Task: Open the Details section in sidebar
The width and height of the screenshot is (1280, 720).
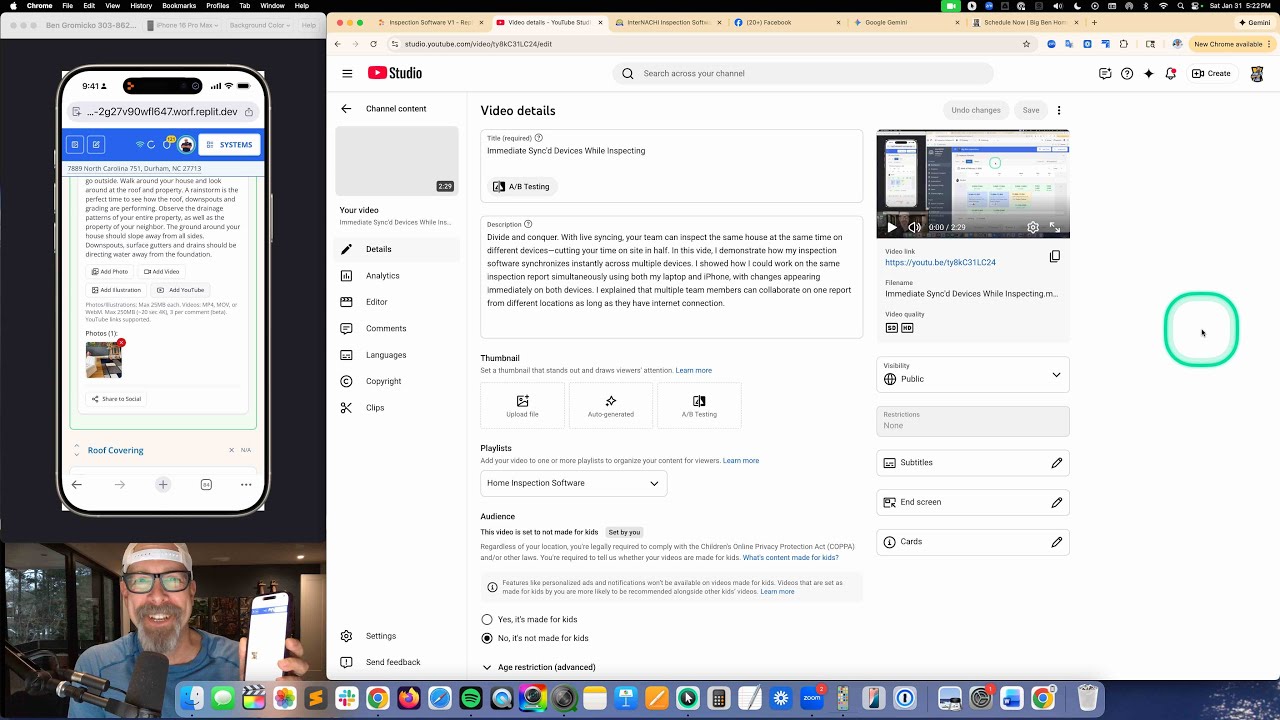Action: point(396,249)
